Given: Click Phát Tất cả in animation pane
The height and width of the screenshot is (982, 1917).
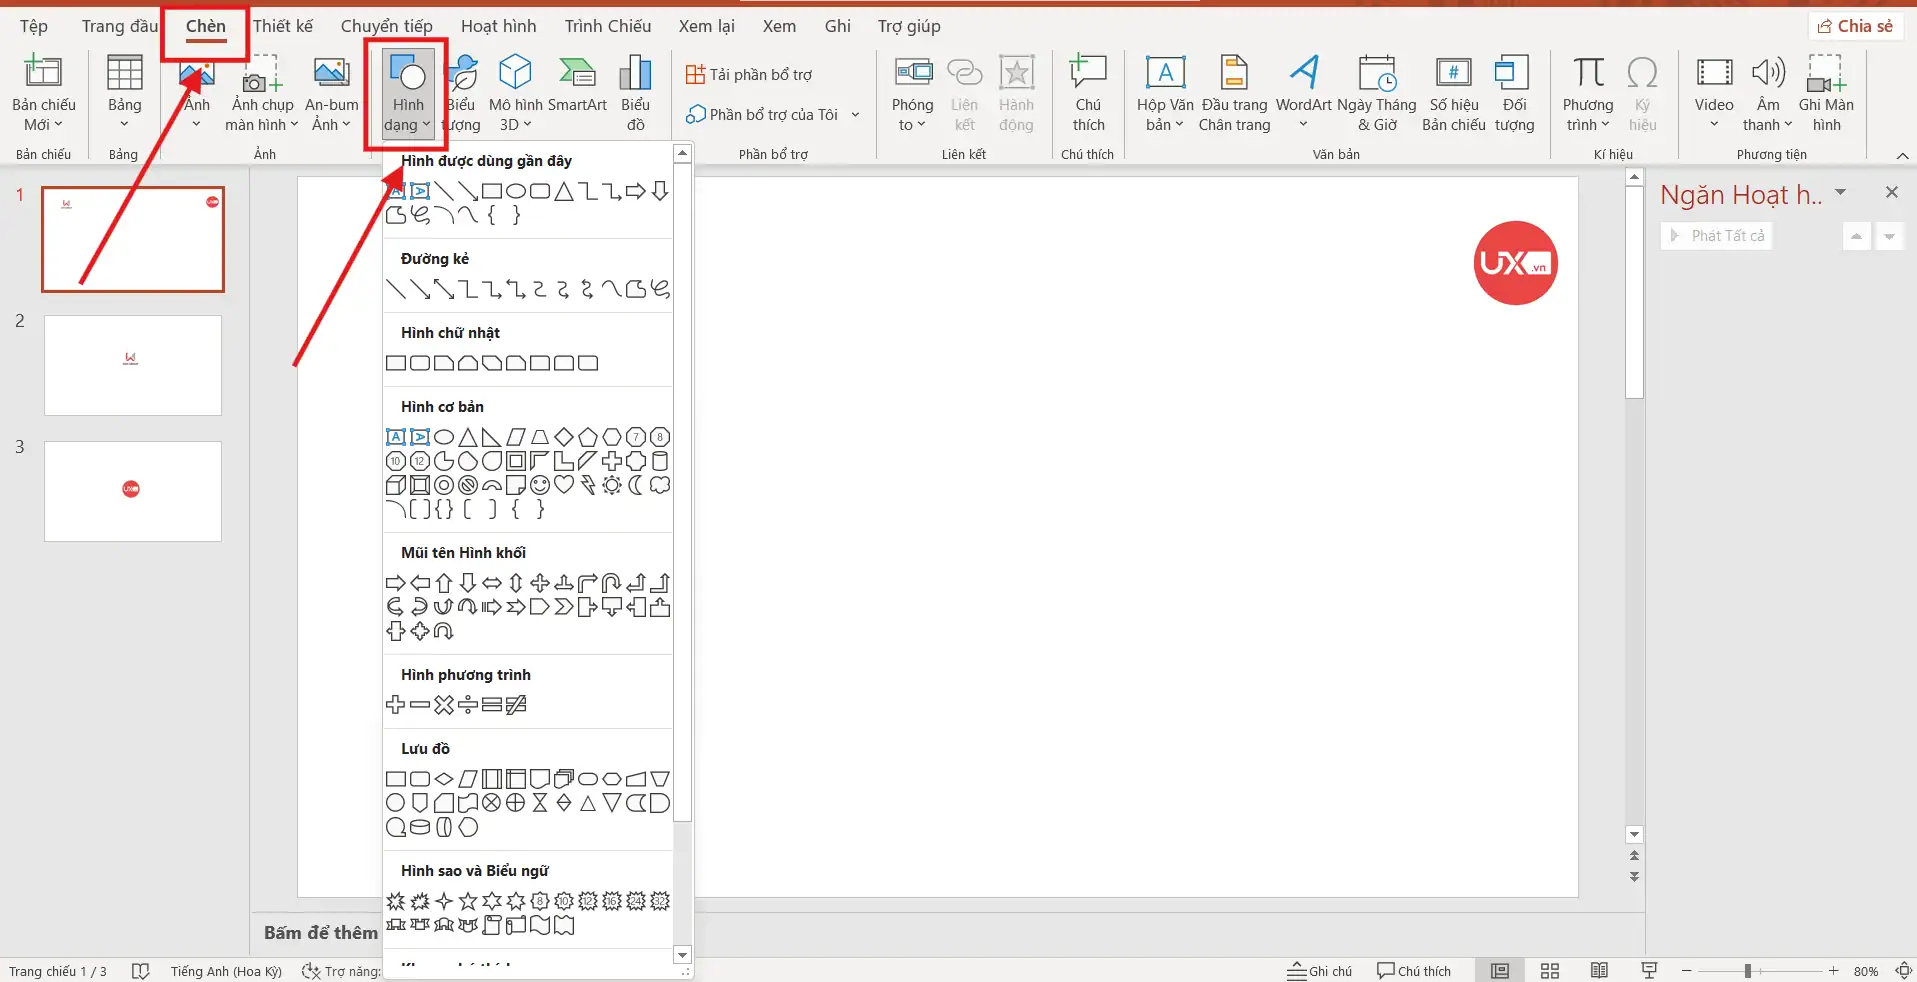Looking at the screenshot, I should click(x=1717, y=235).
